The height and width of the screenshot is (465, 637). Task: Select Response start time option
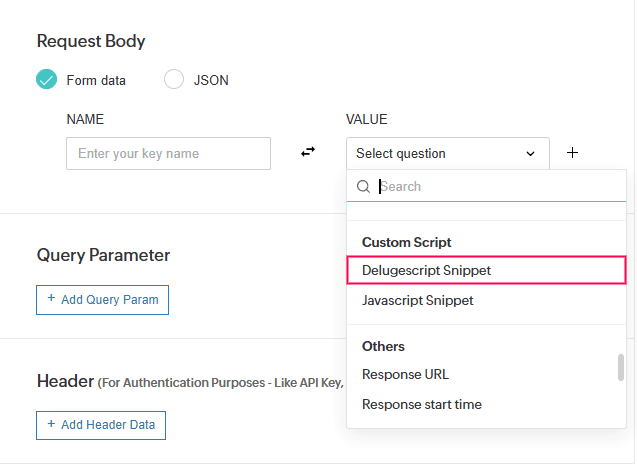421,405
